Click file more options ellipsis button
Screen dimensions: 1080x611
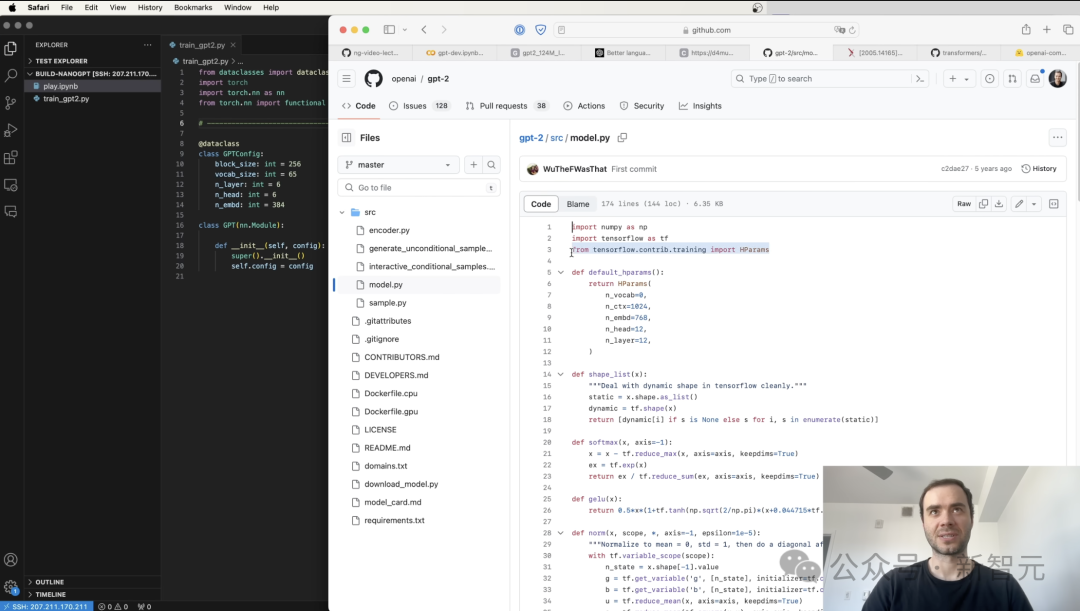pos(1057,138)
